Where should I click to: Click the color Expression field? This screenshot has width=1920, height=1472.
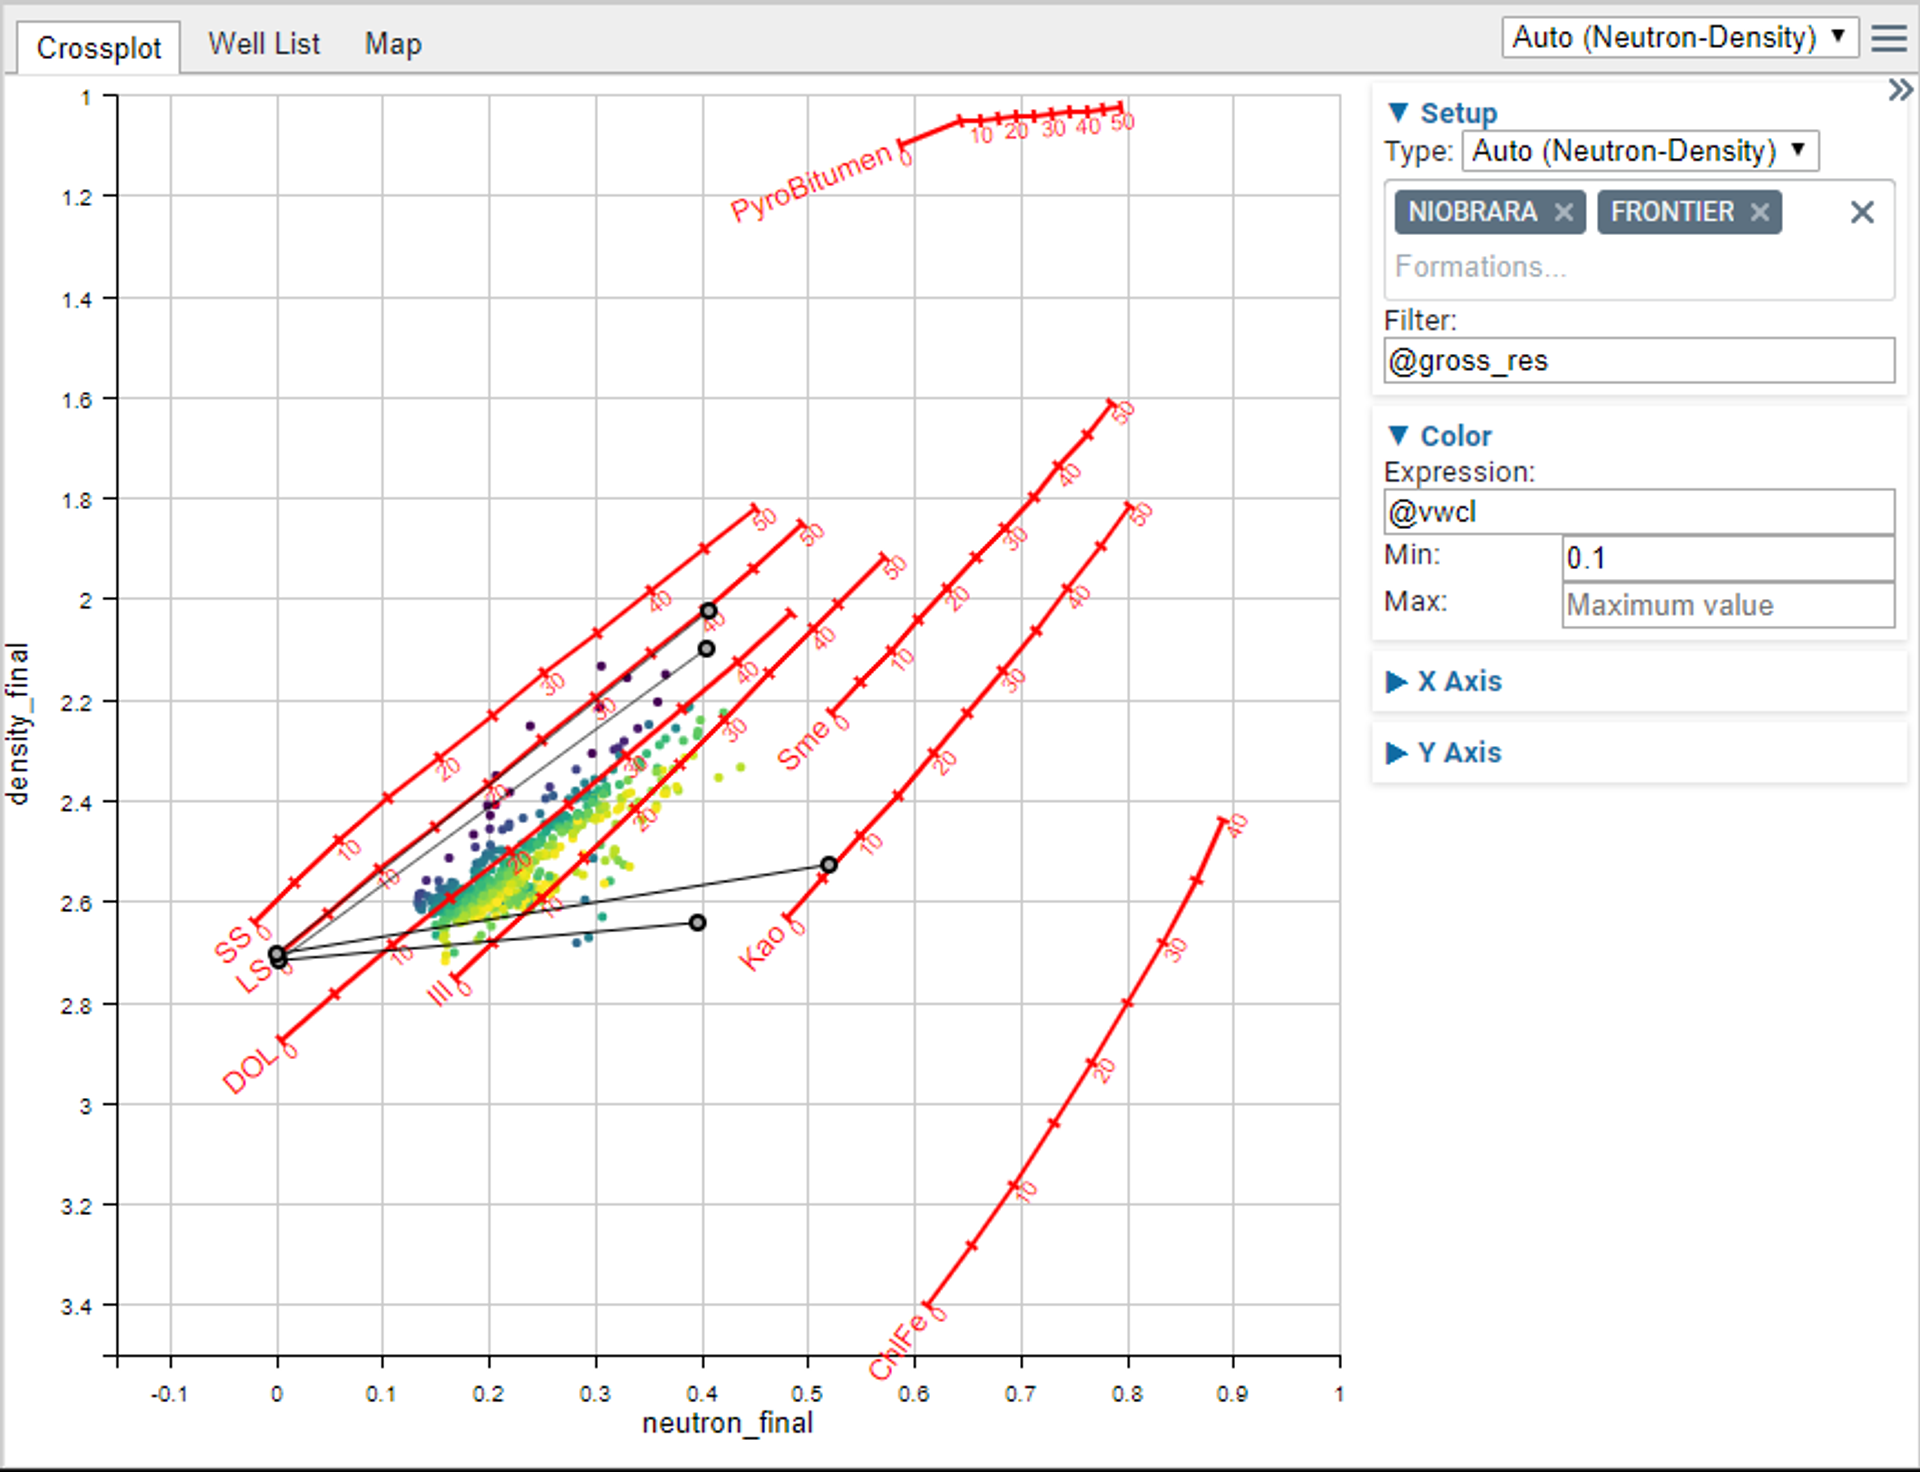[1638, 512]
